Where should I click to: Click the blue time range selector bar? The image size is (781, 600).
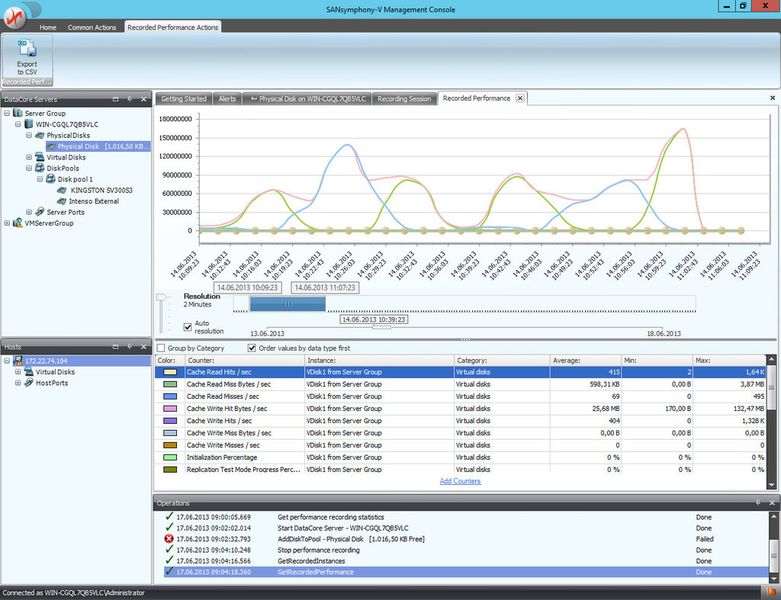coord(287,304)
